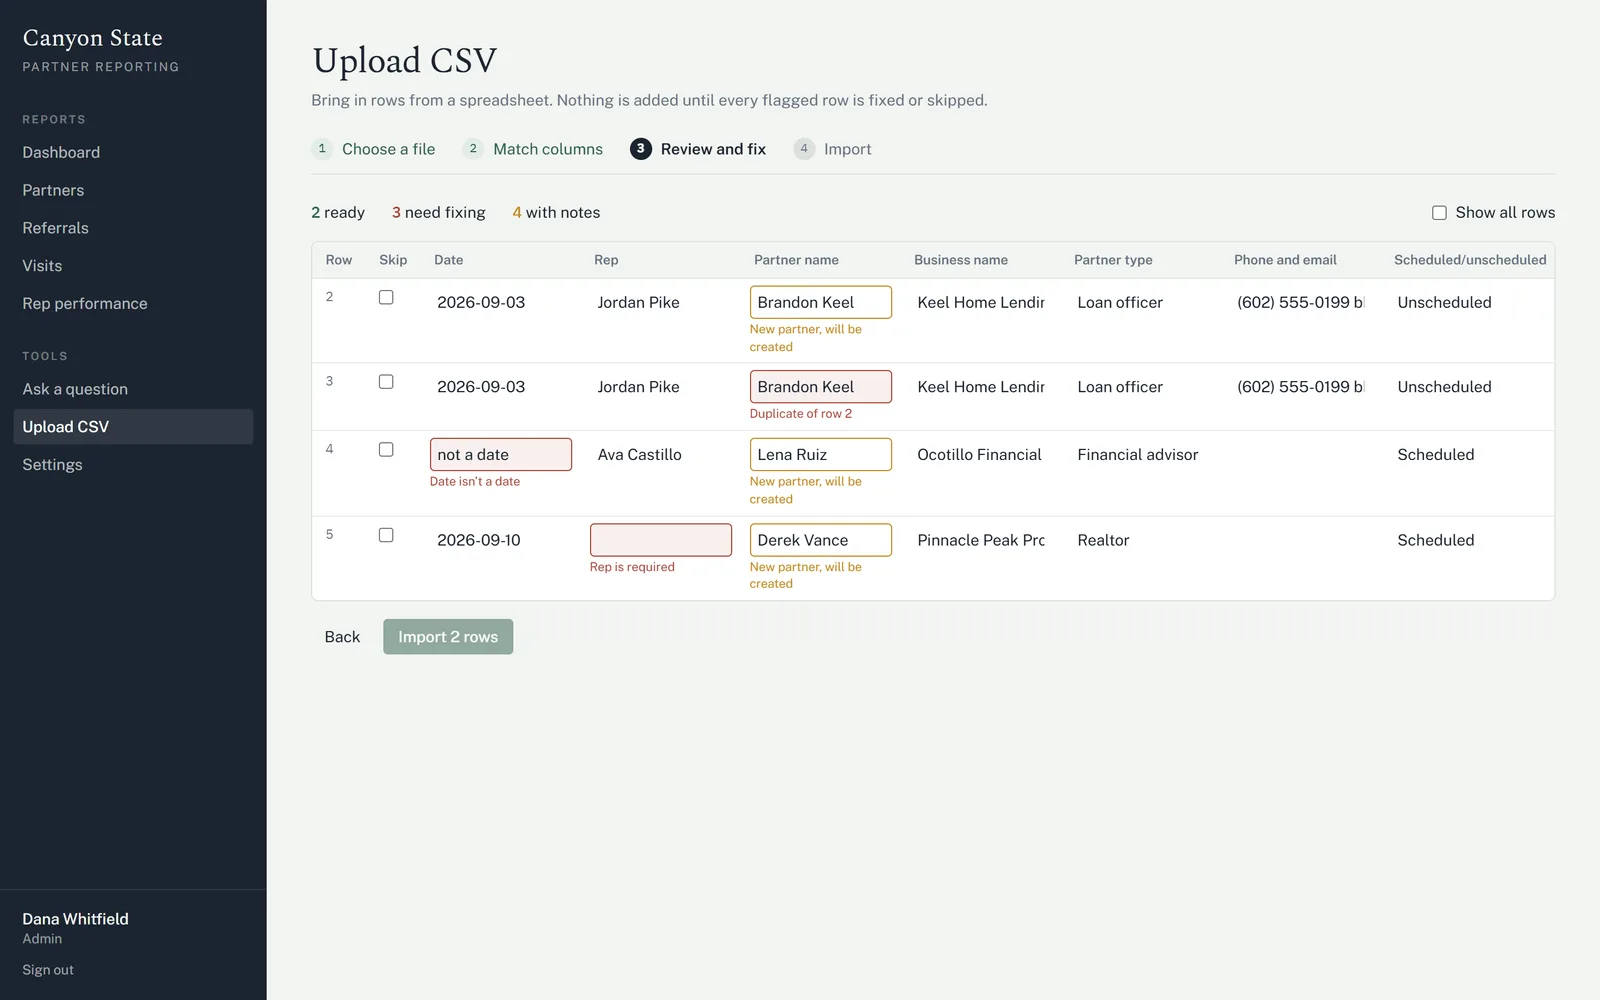Go to step 2 Match columns
The width and height of the screenshot is (1600, 1000).
(x=533, y=149)
